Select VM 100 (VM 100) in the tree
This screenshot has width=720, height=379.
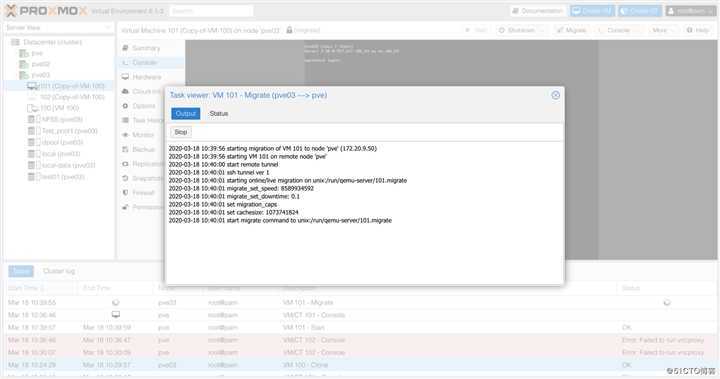pyautogui.click(x=53, y=108)
